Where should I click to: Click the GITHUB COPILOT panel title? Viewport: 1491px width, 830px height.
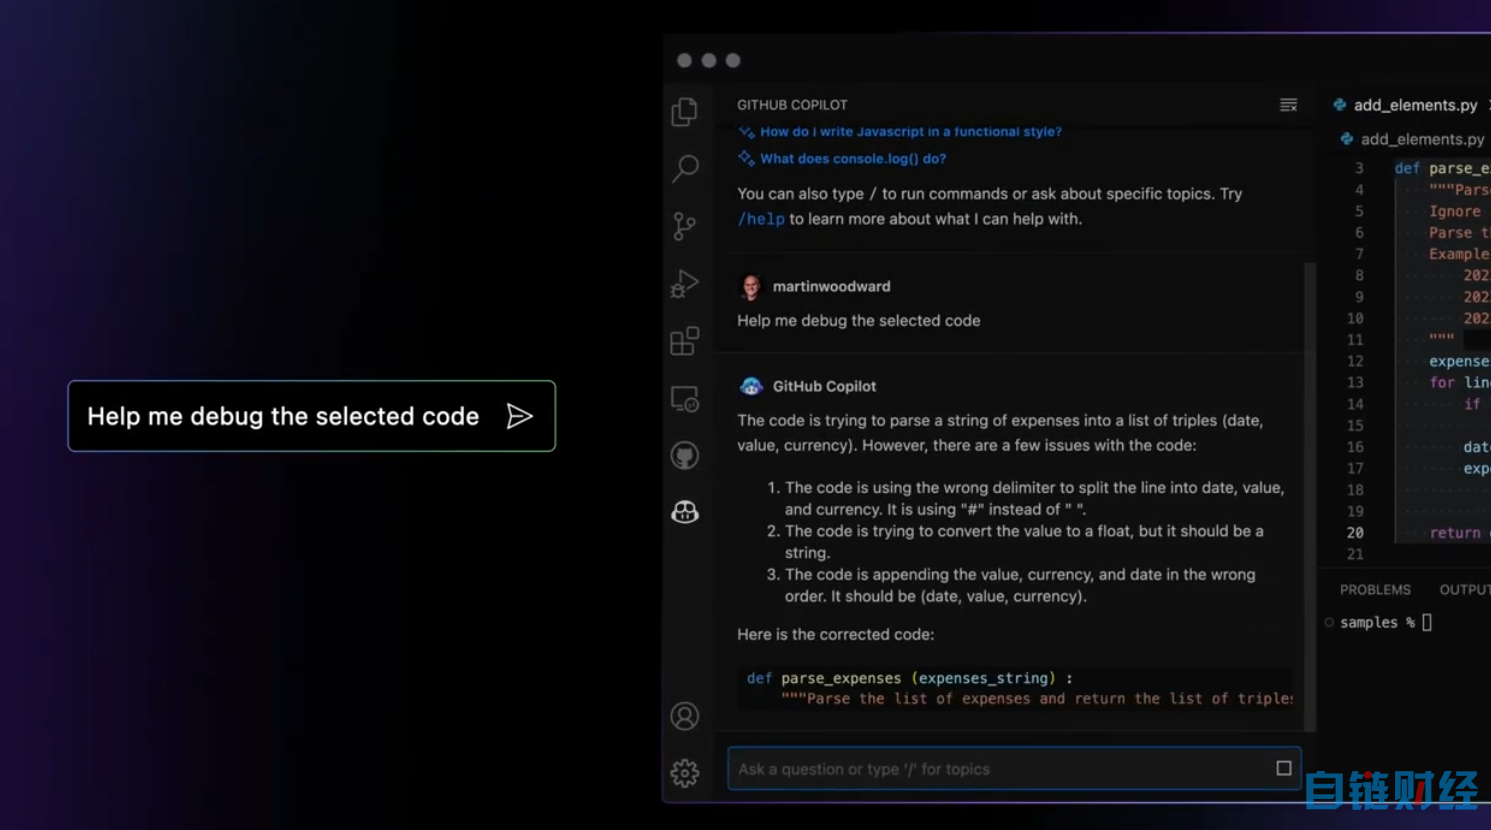[x=792, y=105]
